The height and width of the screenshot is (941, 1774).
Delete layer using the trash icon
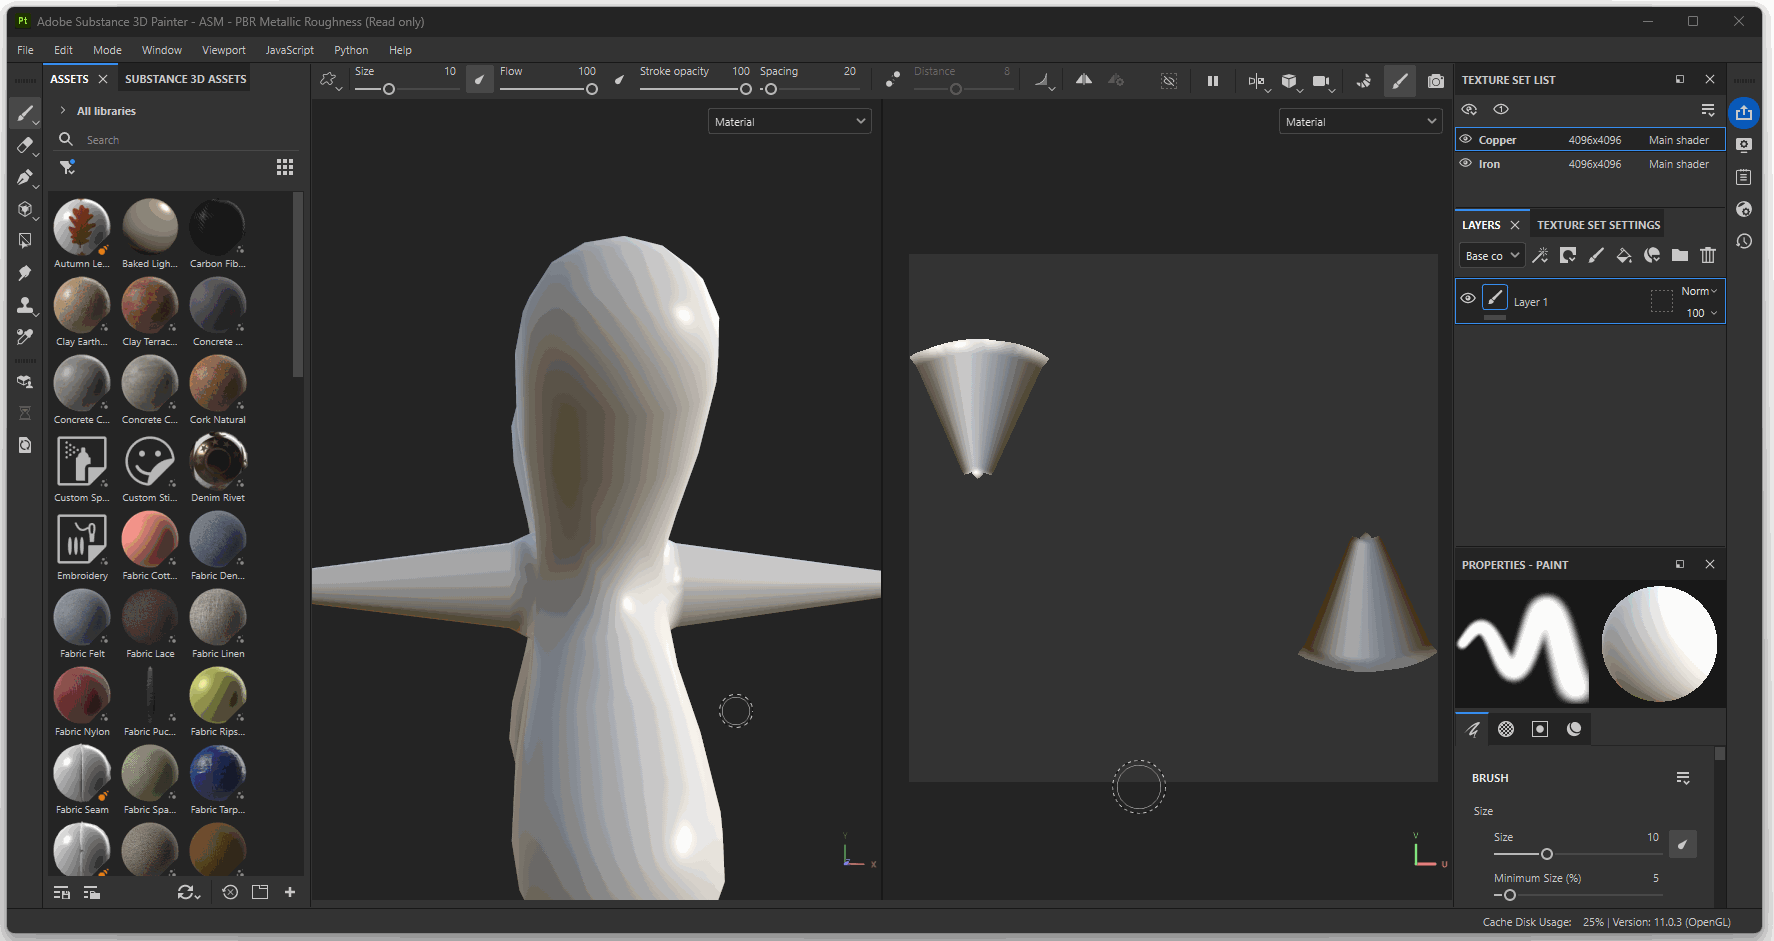click(1708, 256)
